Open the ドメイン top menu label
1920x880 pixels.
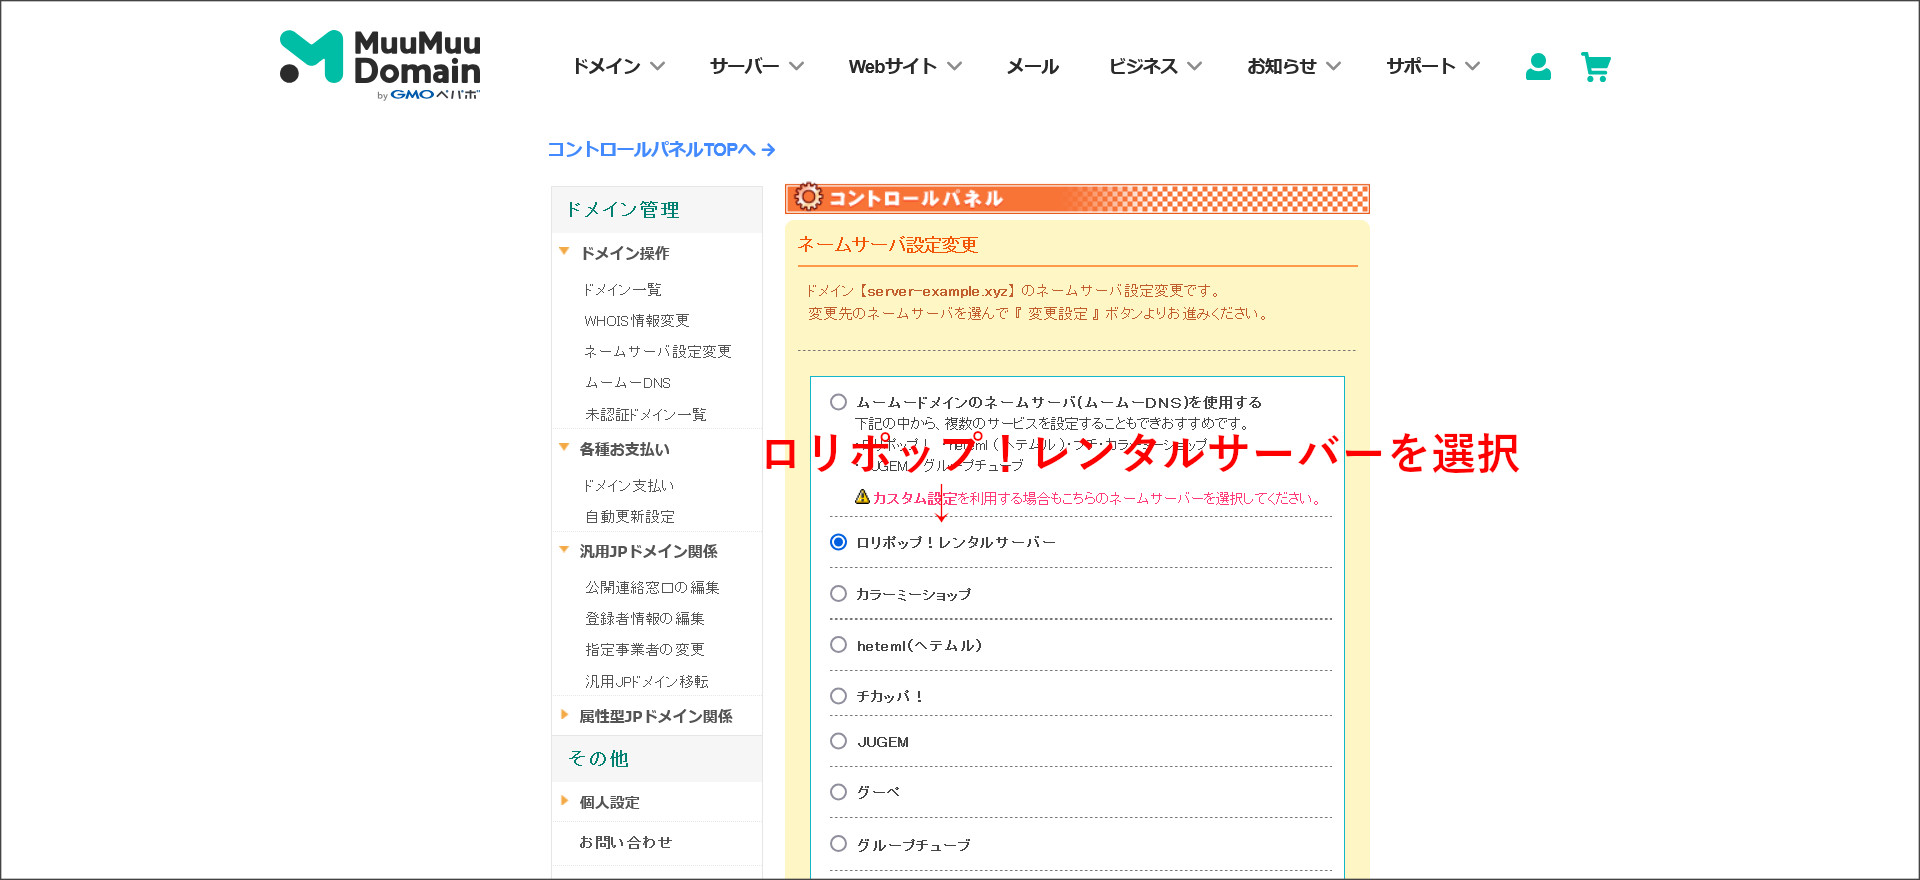click(x=606, y=66)
